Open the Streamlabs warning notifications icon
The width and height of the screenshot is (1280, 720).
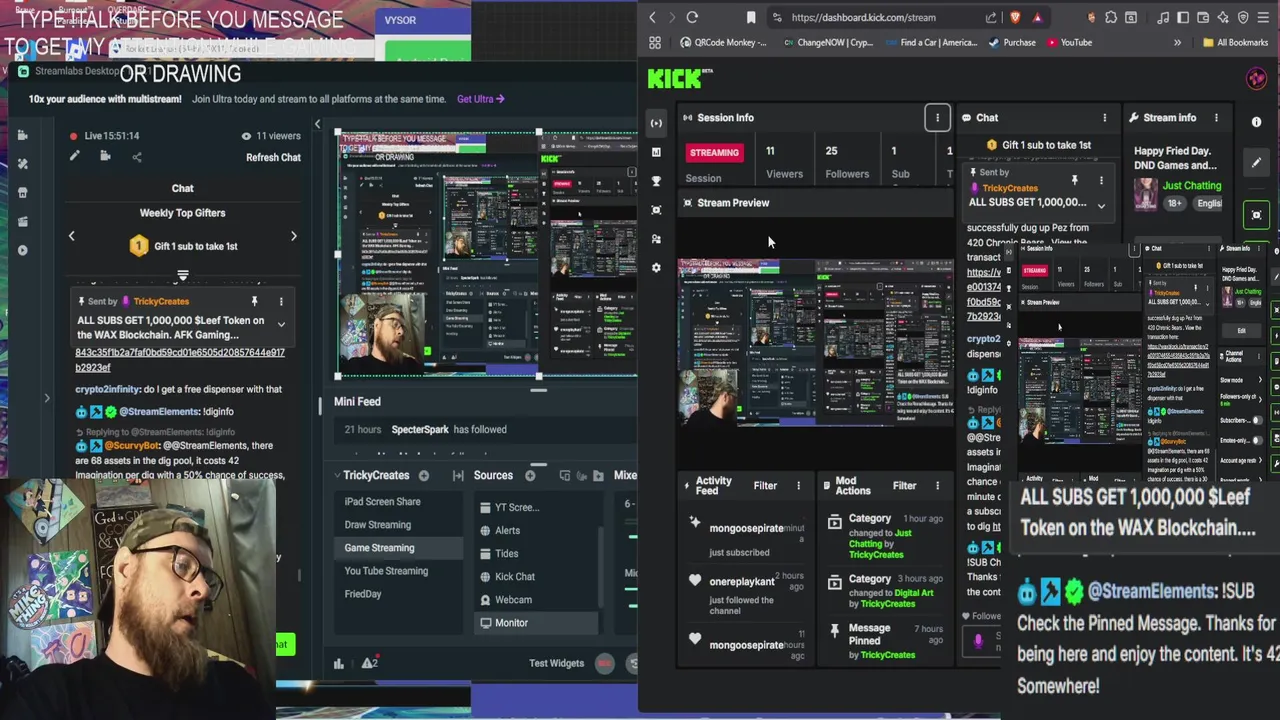(x=369, y=663)
